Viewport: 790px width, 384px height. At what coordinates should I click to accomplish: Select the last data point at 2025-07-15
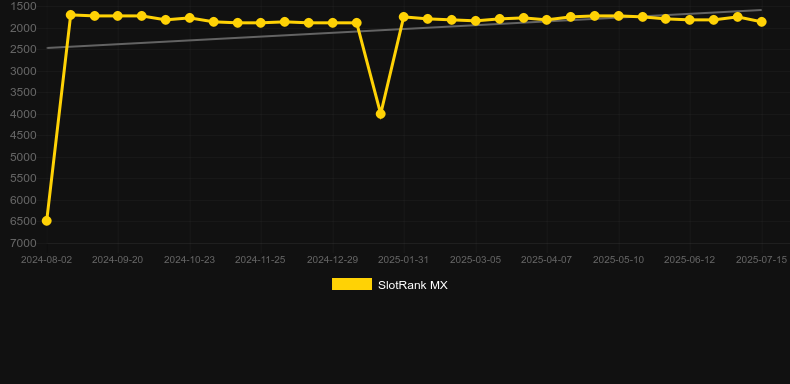point(761,22)
